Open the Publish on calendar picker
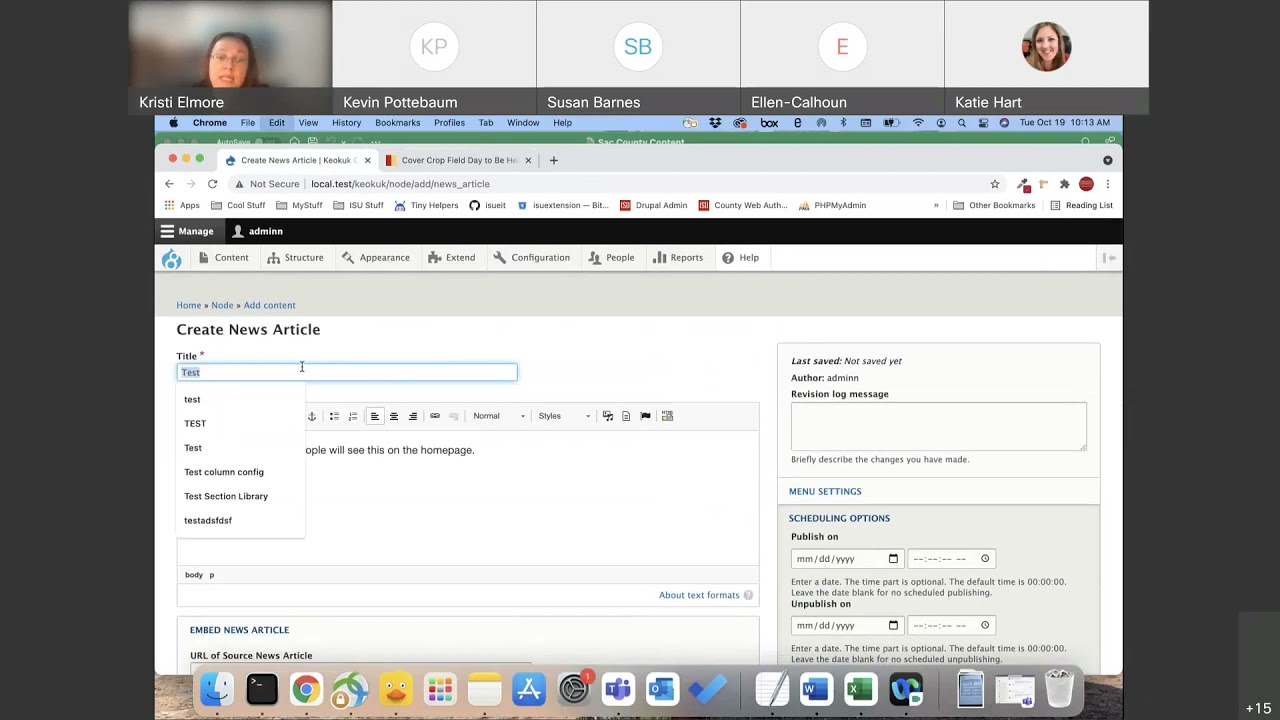The width and height of the screenshot is (1280, 720). [x=893, y=559]
